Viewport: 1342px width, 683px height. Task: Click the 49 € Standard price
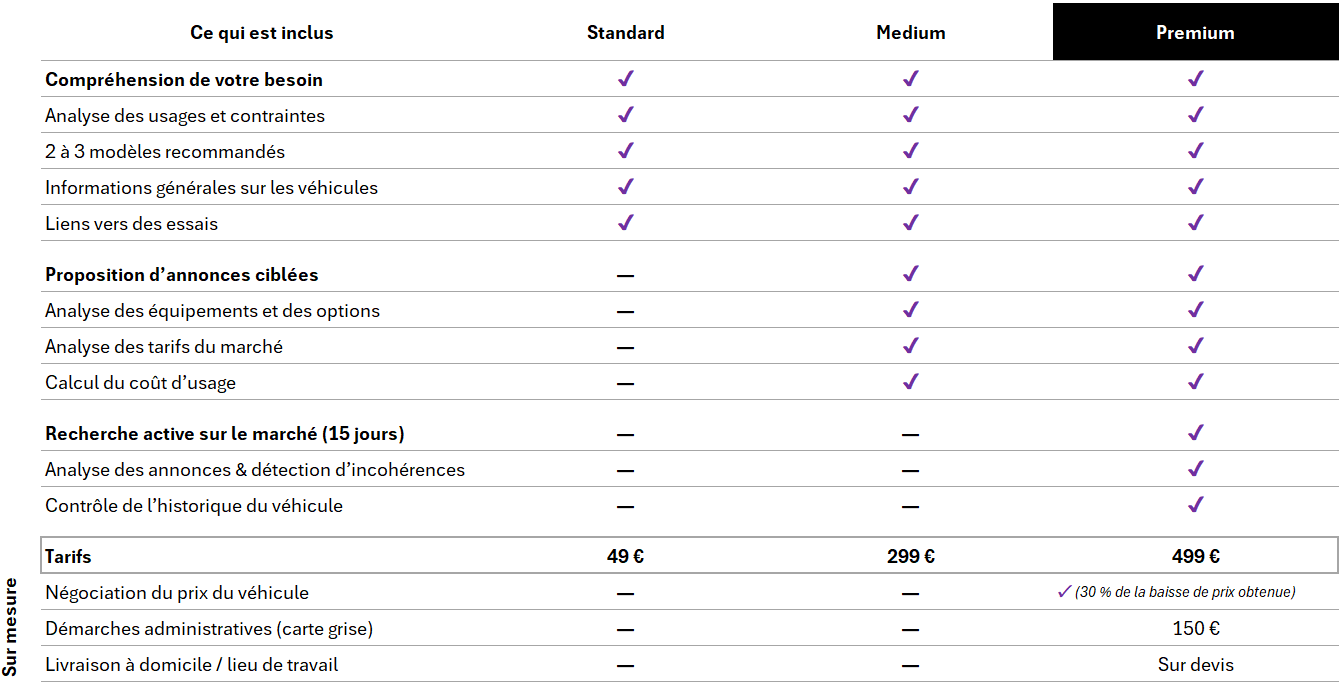click(x=626, y=557)
